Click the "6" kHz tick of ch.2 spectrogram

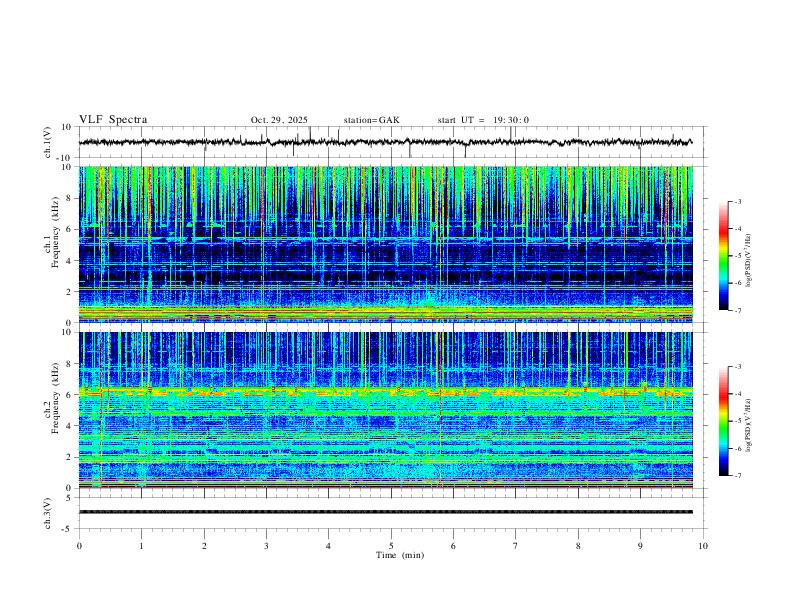click(x=71, y=395)
